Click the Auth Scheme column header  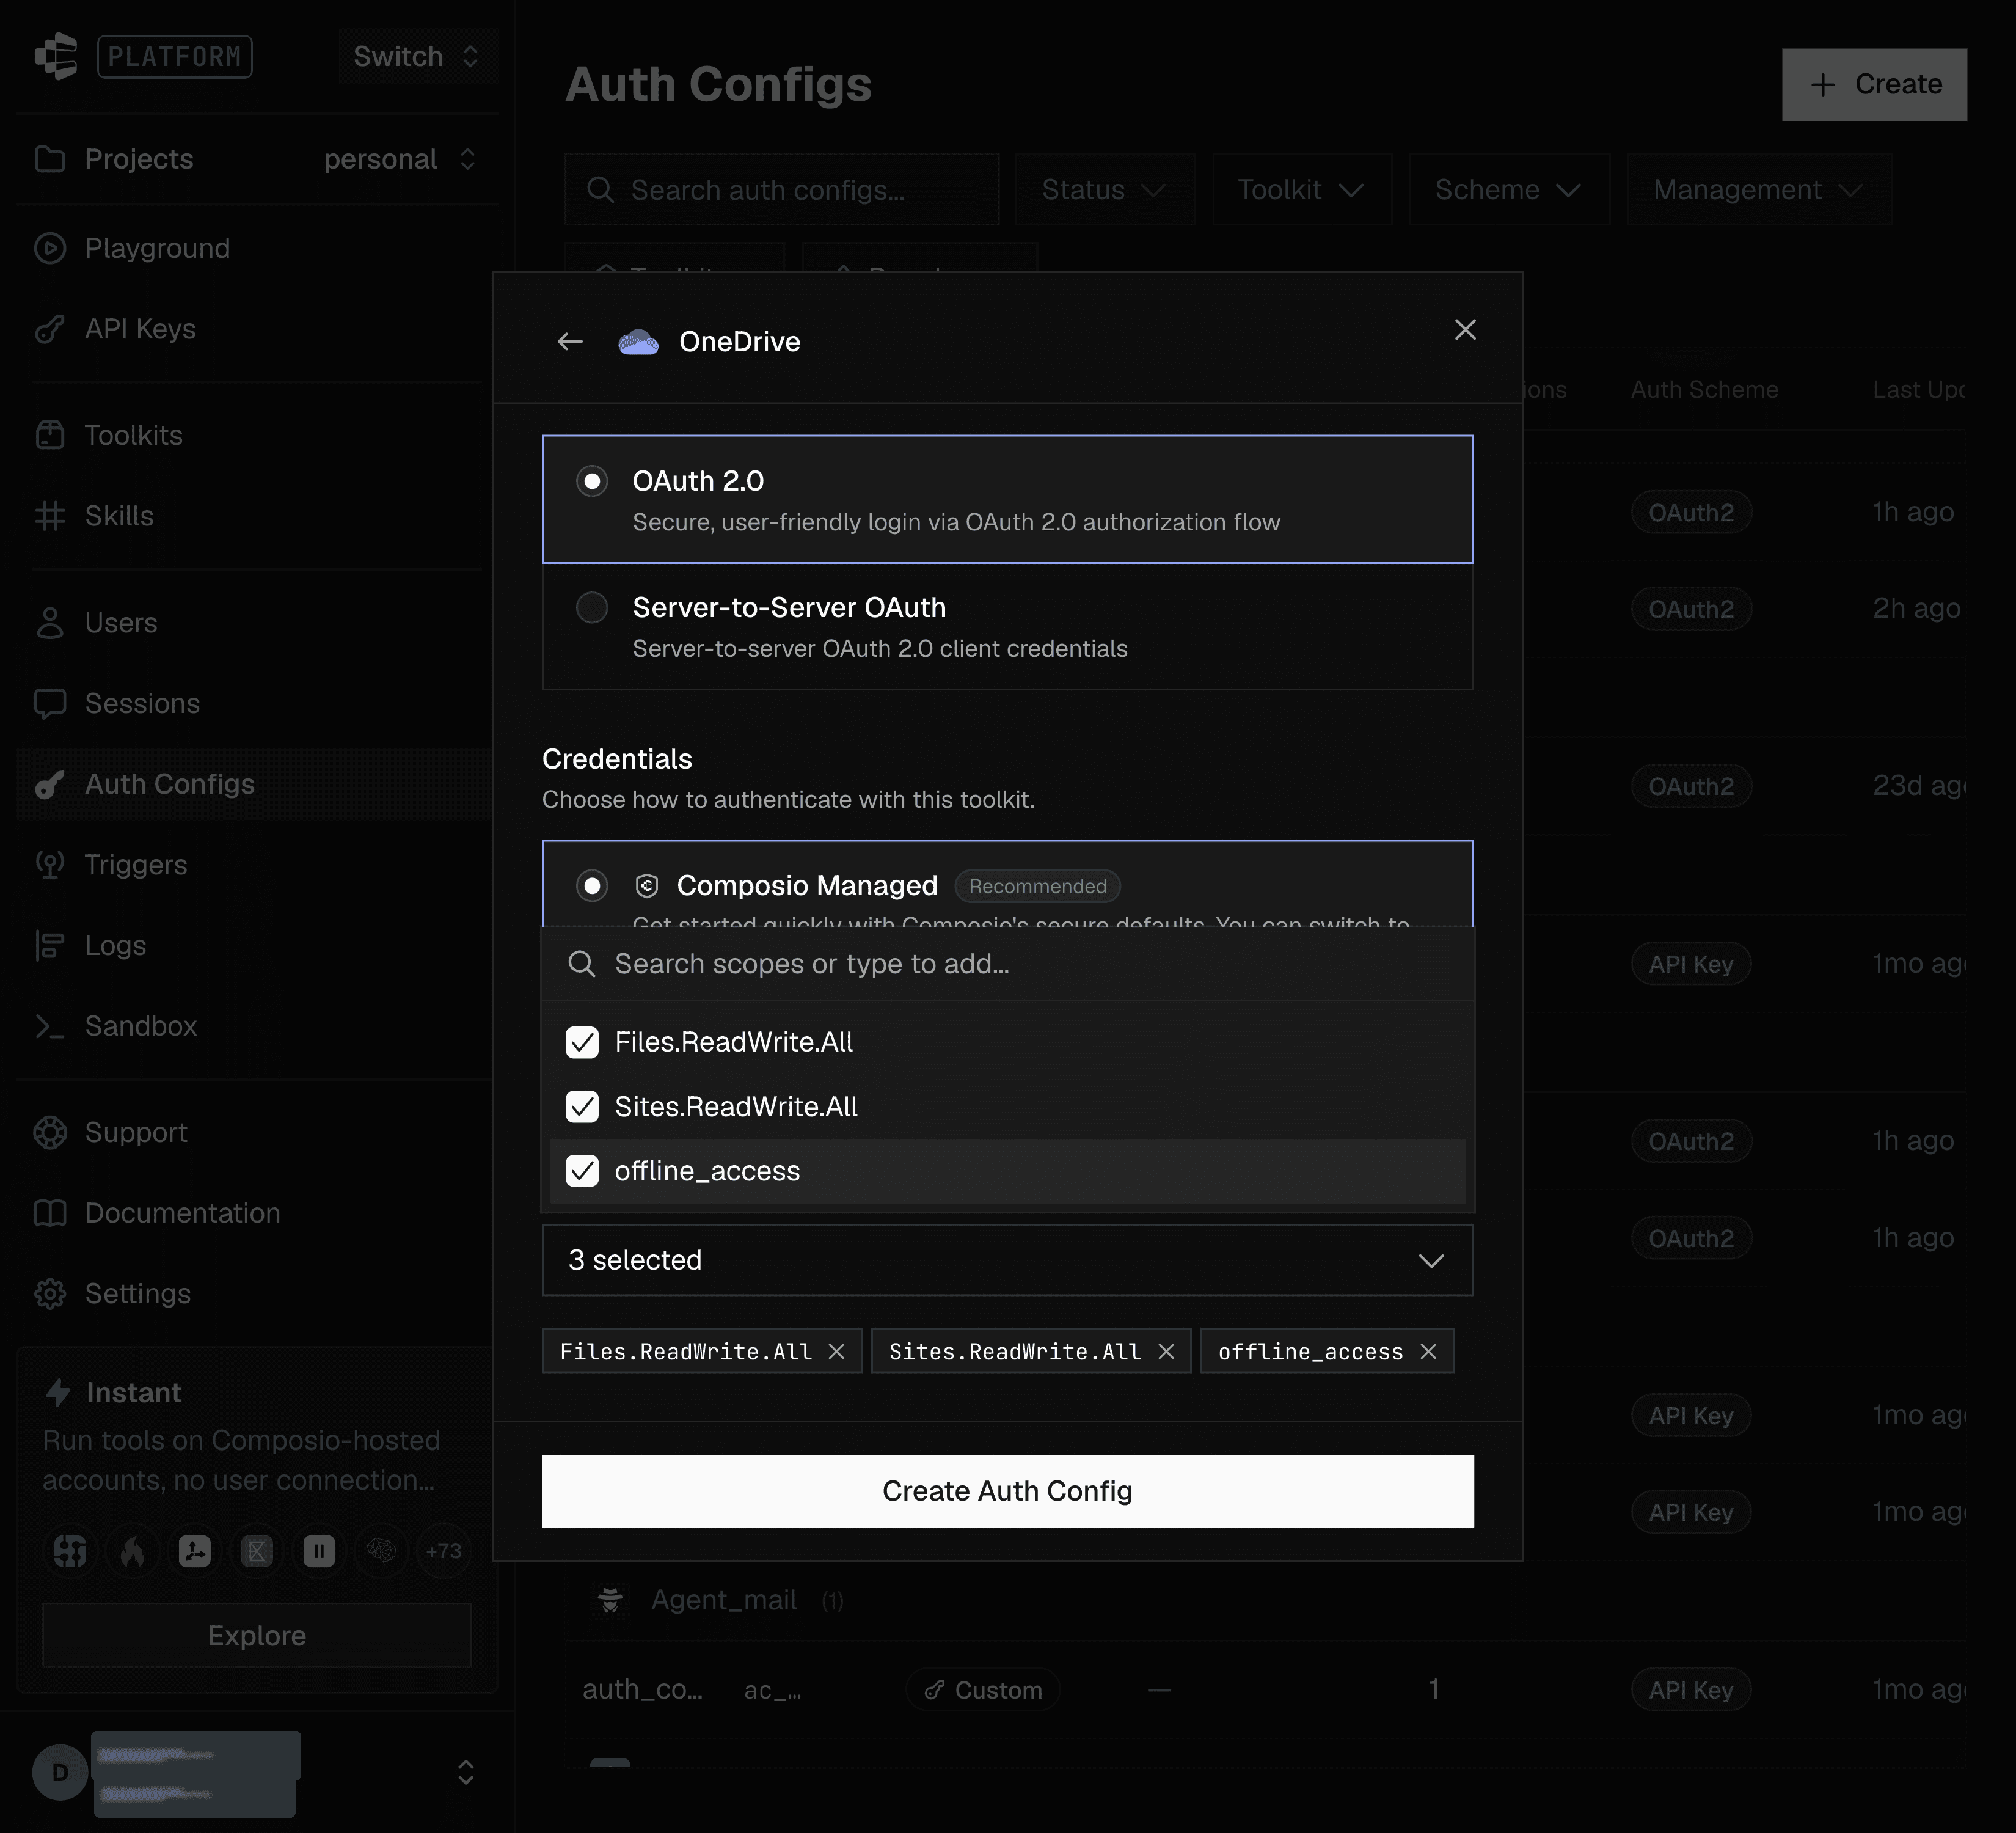coord(1704,390)
